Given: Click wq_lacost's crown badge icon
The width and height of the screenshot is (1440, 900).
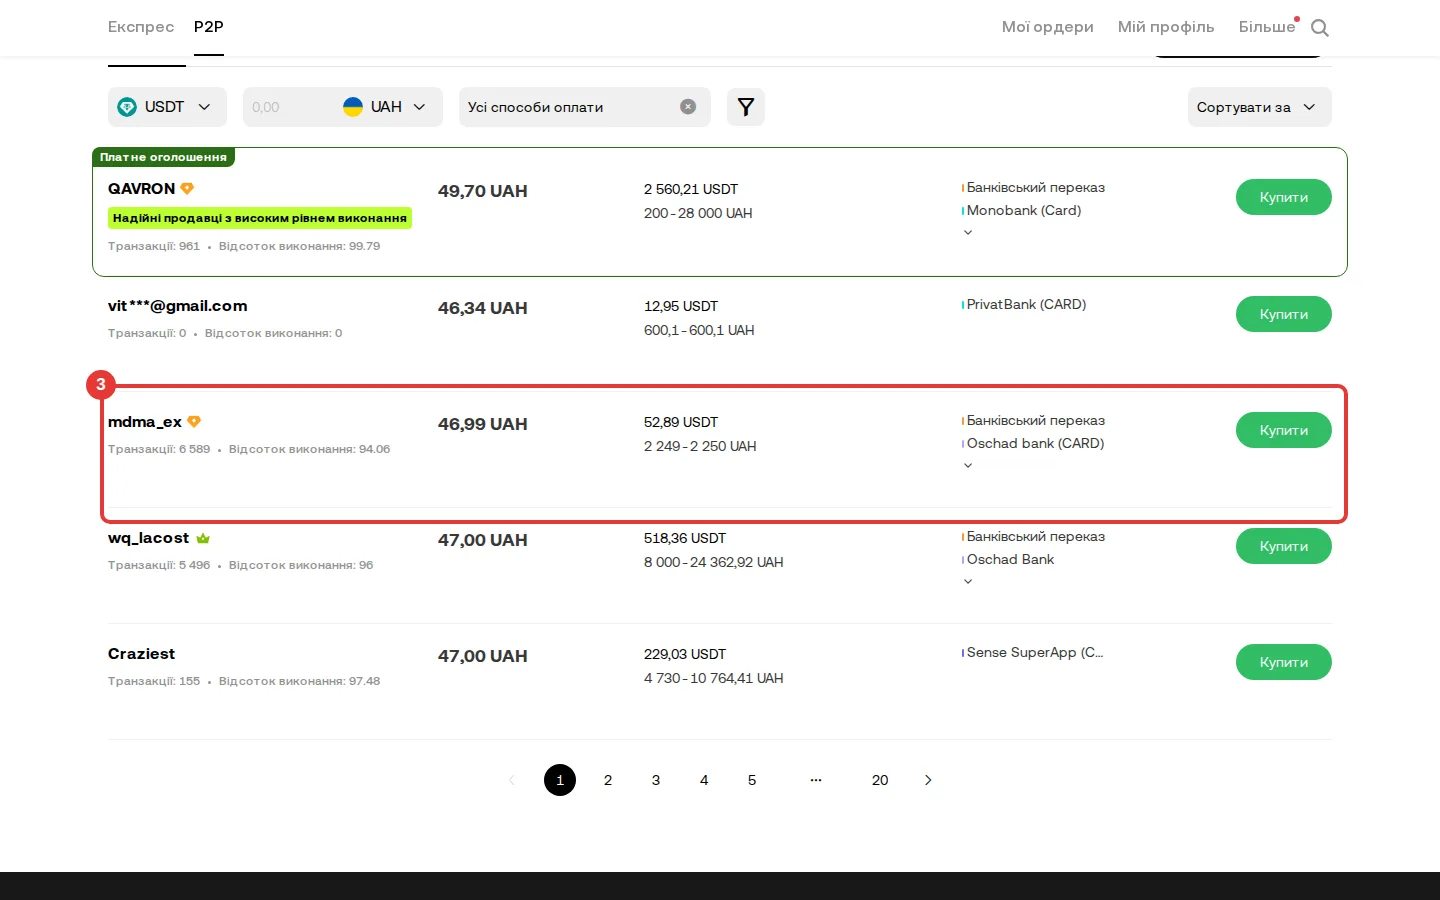Looking at the screenshot, I should click(203, 538).
